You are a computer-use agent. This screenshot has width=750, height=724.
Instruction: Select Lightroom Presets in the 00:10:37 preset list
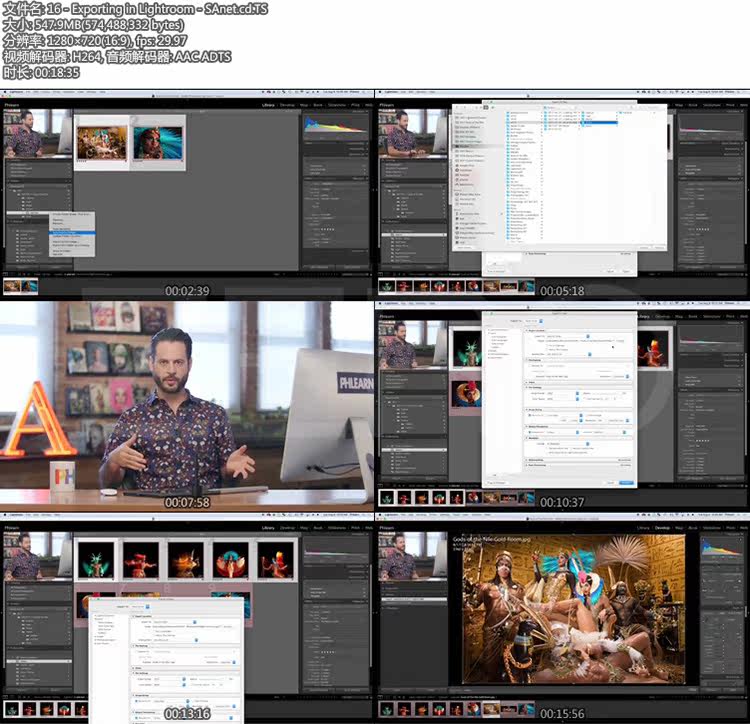(498, 329)
